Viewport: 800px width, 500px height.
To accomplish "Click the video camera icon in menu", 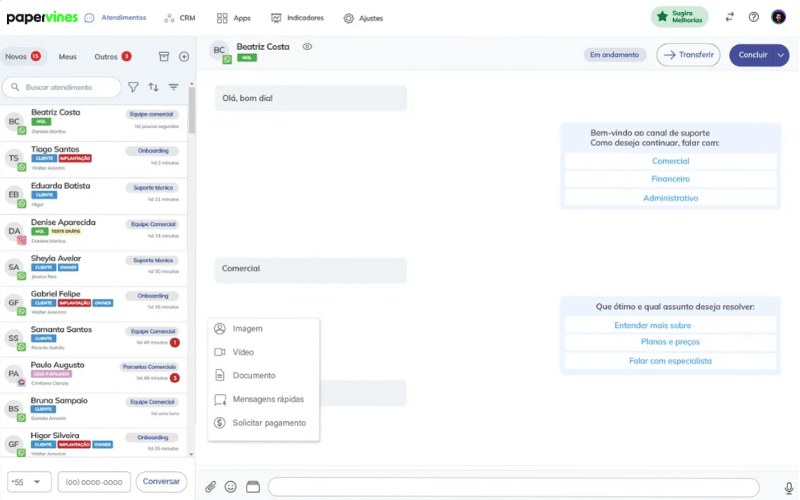I will (x=220, y=352).
